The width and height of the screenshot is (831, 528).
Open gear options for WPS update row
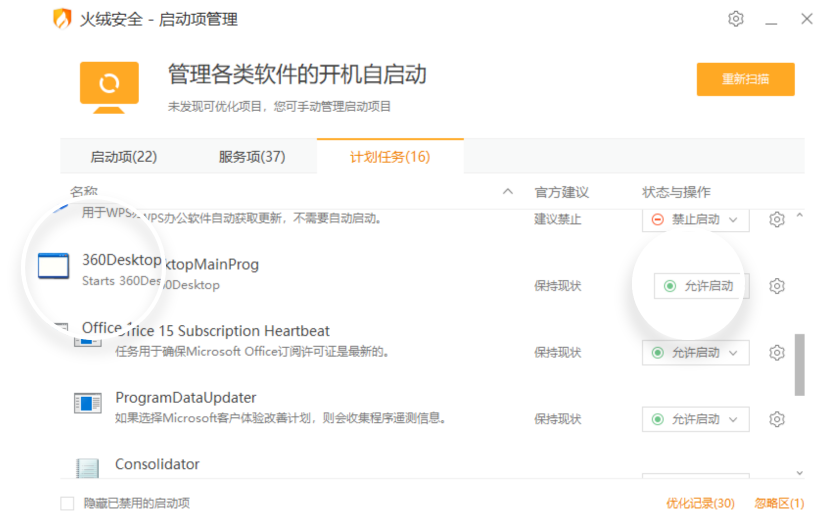[x=776, y=219]
